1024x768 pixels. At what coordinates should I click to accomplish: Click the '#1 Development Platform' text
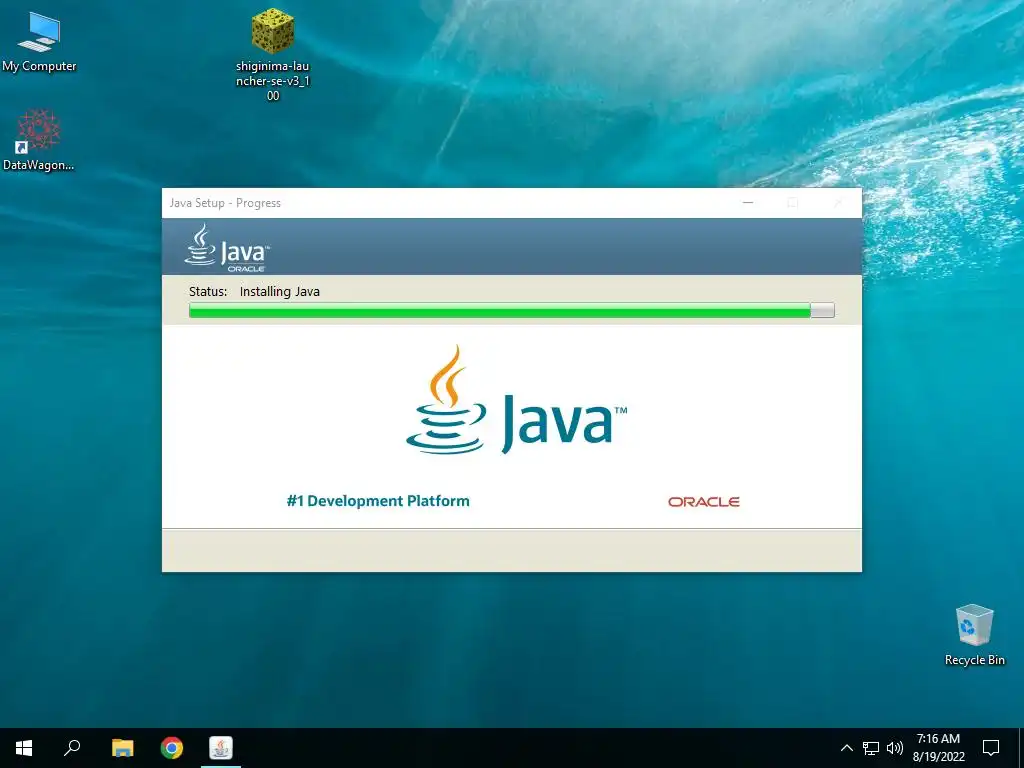[x=378, y=501]
